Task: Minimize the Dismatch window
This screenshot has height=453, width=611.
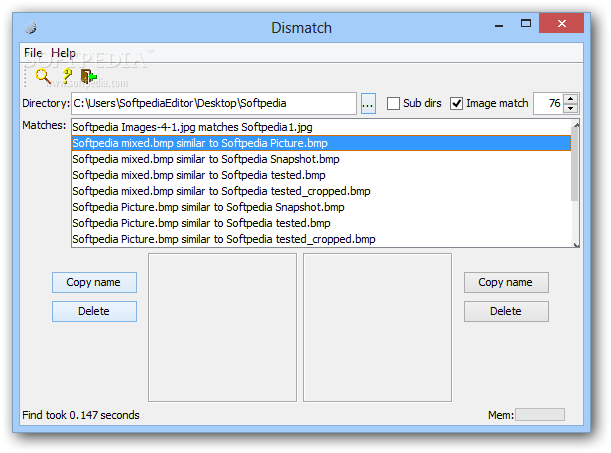Action: click(x=499, y=25)
